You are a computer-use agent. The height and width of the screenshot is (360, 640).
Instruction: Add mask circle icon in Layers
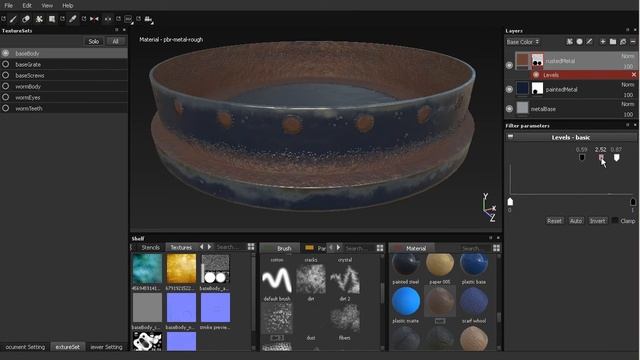(579, 42)
